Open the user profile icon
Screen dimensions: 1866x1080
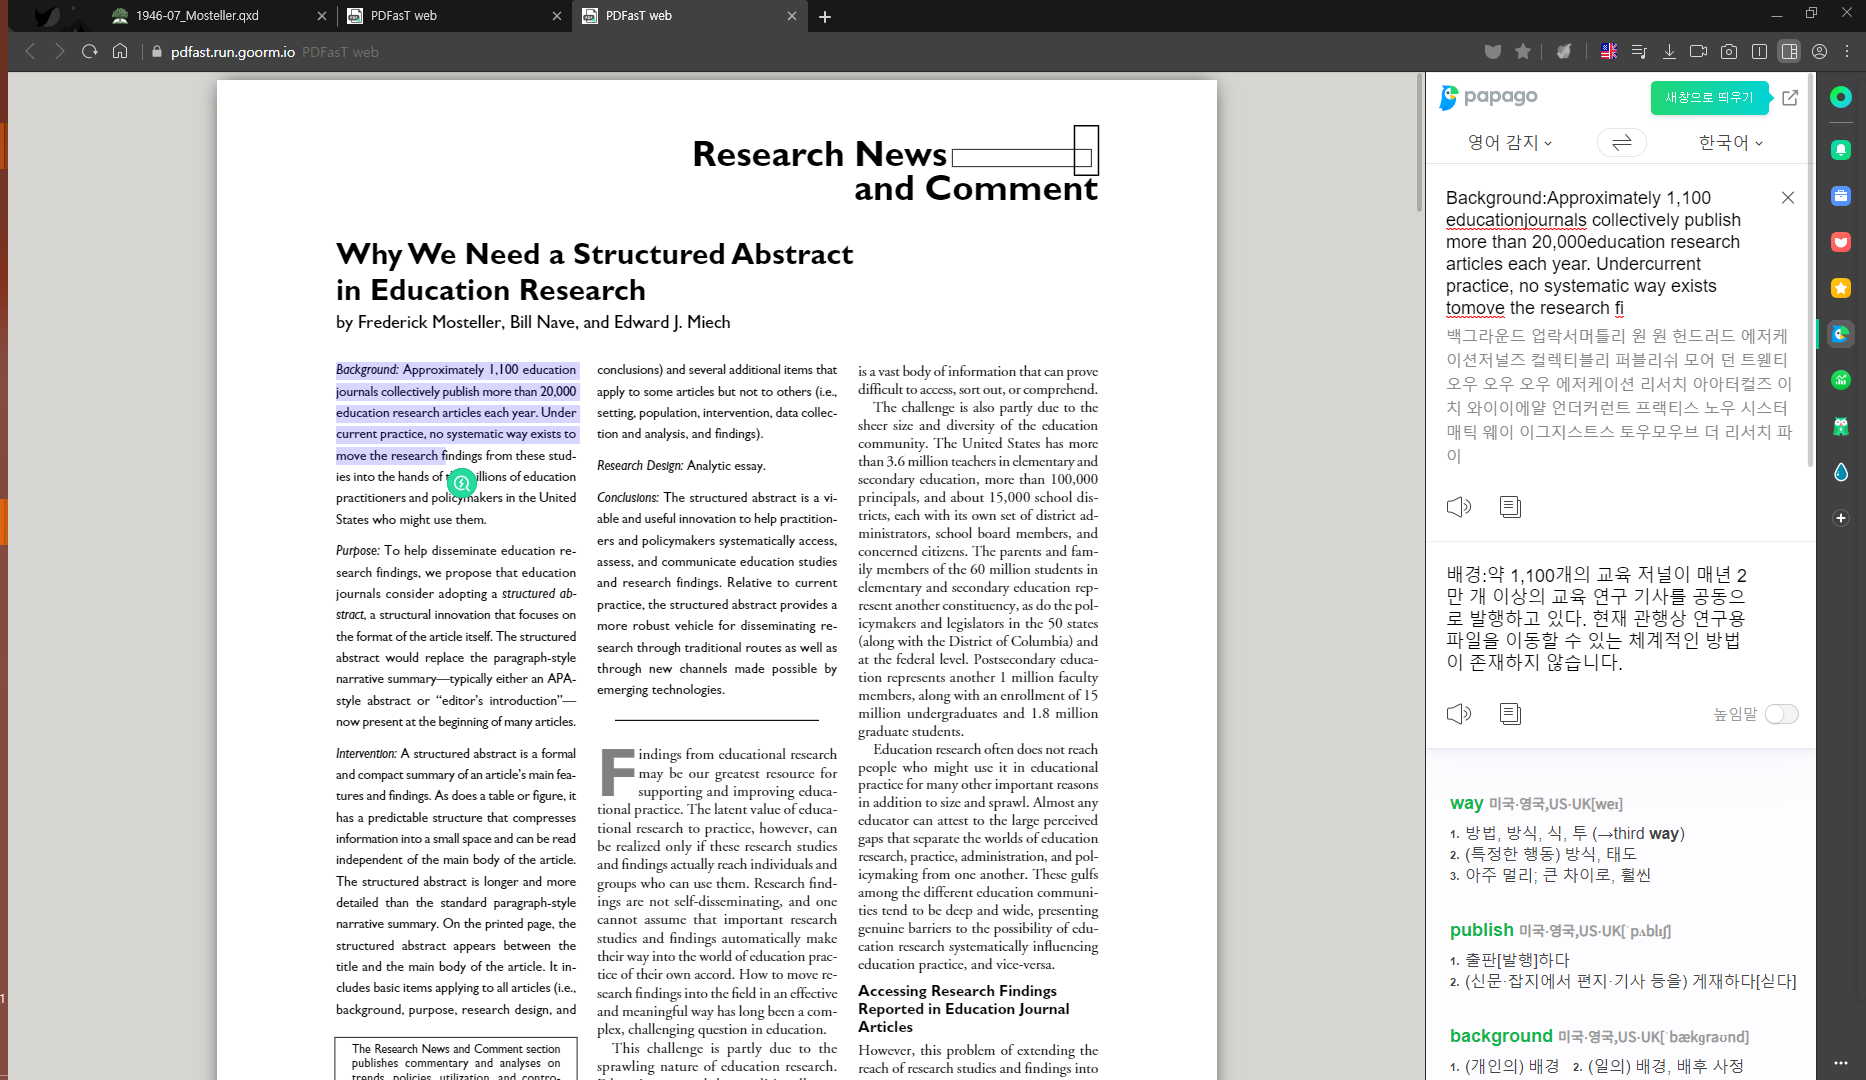pyautogui.click(x=1820, y=51)
